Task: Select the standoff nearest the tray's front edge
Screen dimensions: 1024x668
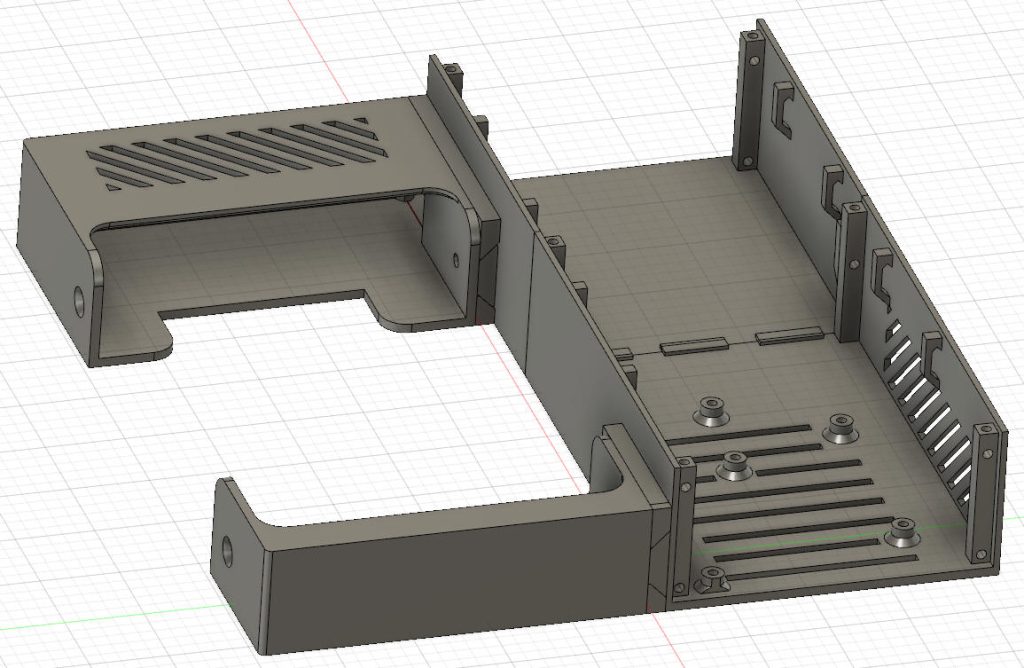Action: [713, 578]
